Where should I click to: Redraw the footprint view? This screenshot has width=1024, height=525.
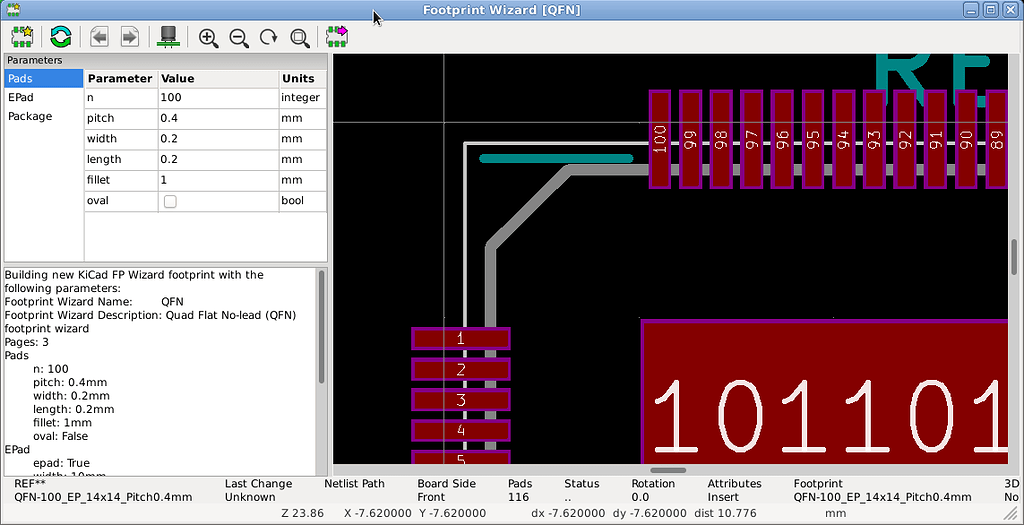pos(268,37)
